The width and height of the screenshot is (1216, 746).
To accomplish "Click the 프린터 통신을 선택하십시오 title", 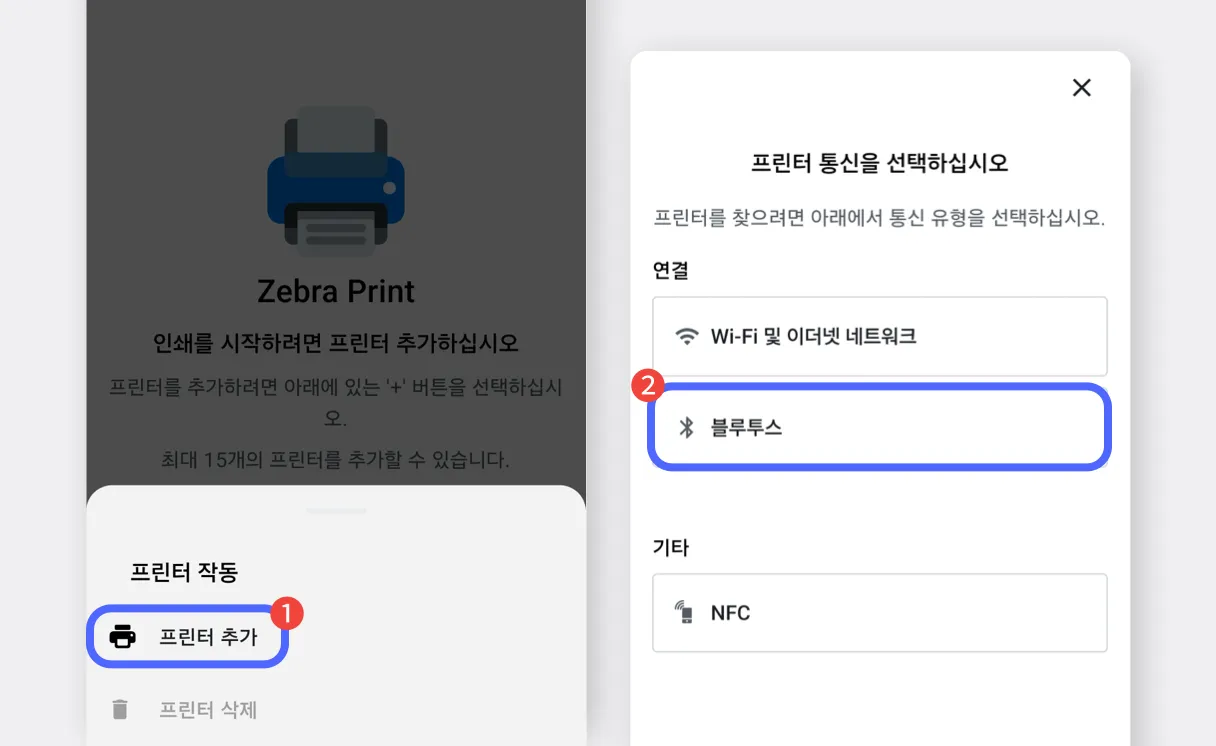I will pyautogui.click(x=879, y=163).
